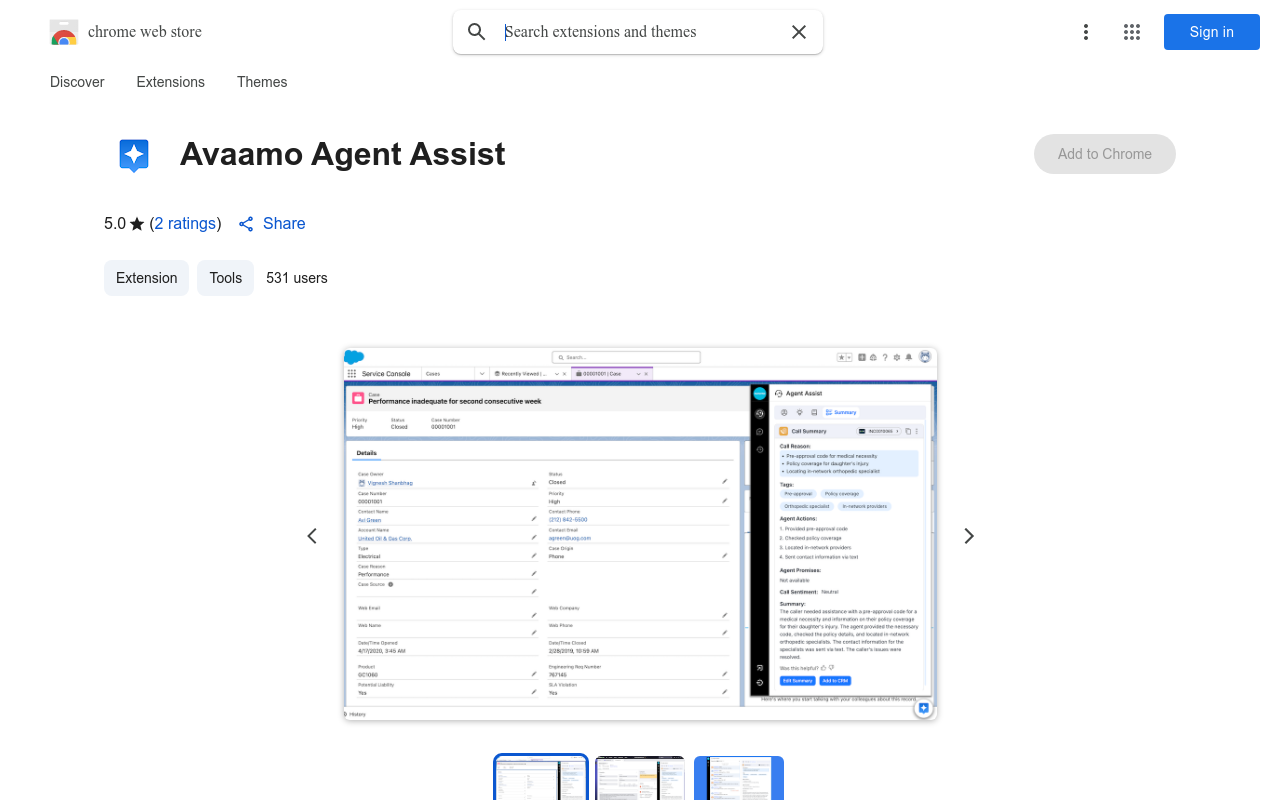The width and height of the screenshot is (1280, 800).
Task: Focus the Search extensions and themes field
Action: point(640,32)
